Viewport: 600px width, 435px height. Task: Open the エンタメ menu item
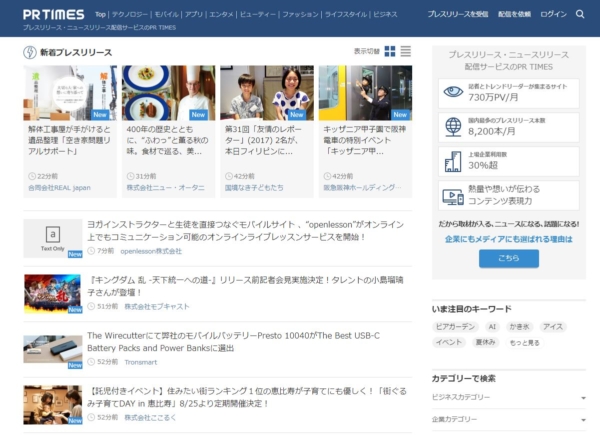point(222,15)
